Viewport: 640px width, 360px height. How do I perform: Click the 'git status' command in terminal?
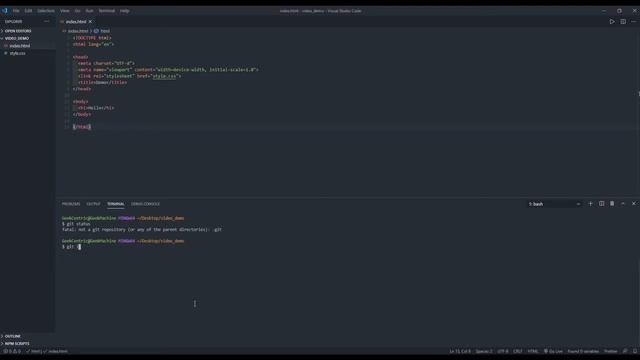(x=78, y=224)
